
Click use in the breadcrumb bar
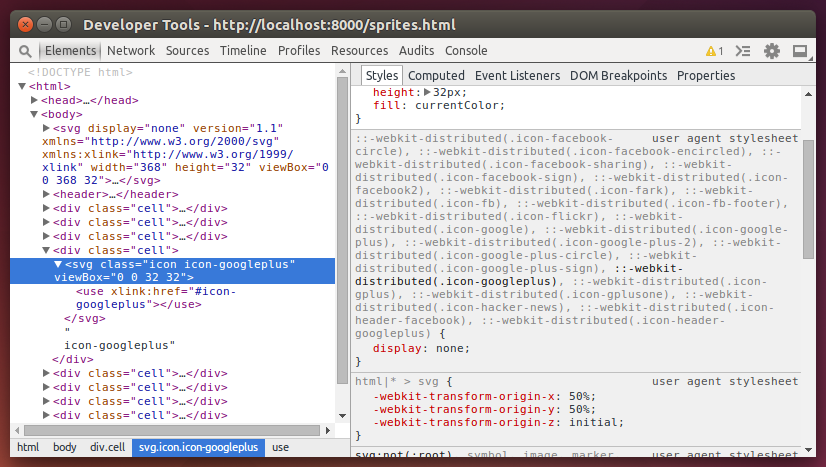pyautogui.click(x=280, y=447)
